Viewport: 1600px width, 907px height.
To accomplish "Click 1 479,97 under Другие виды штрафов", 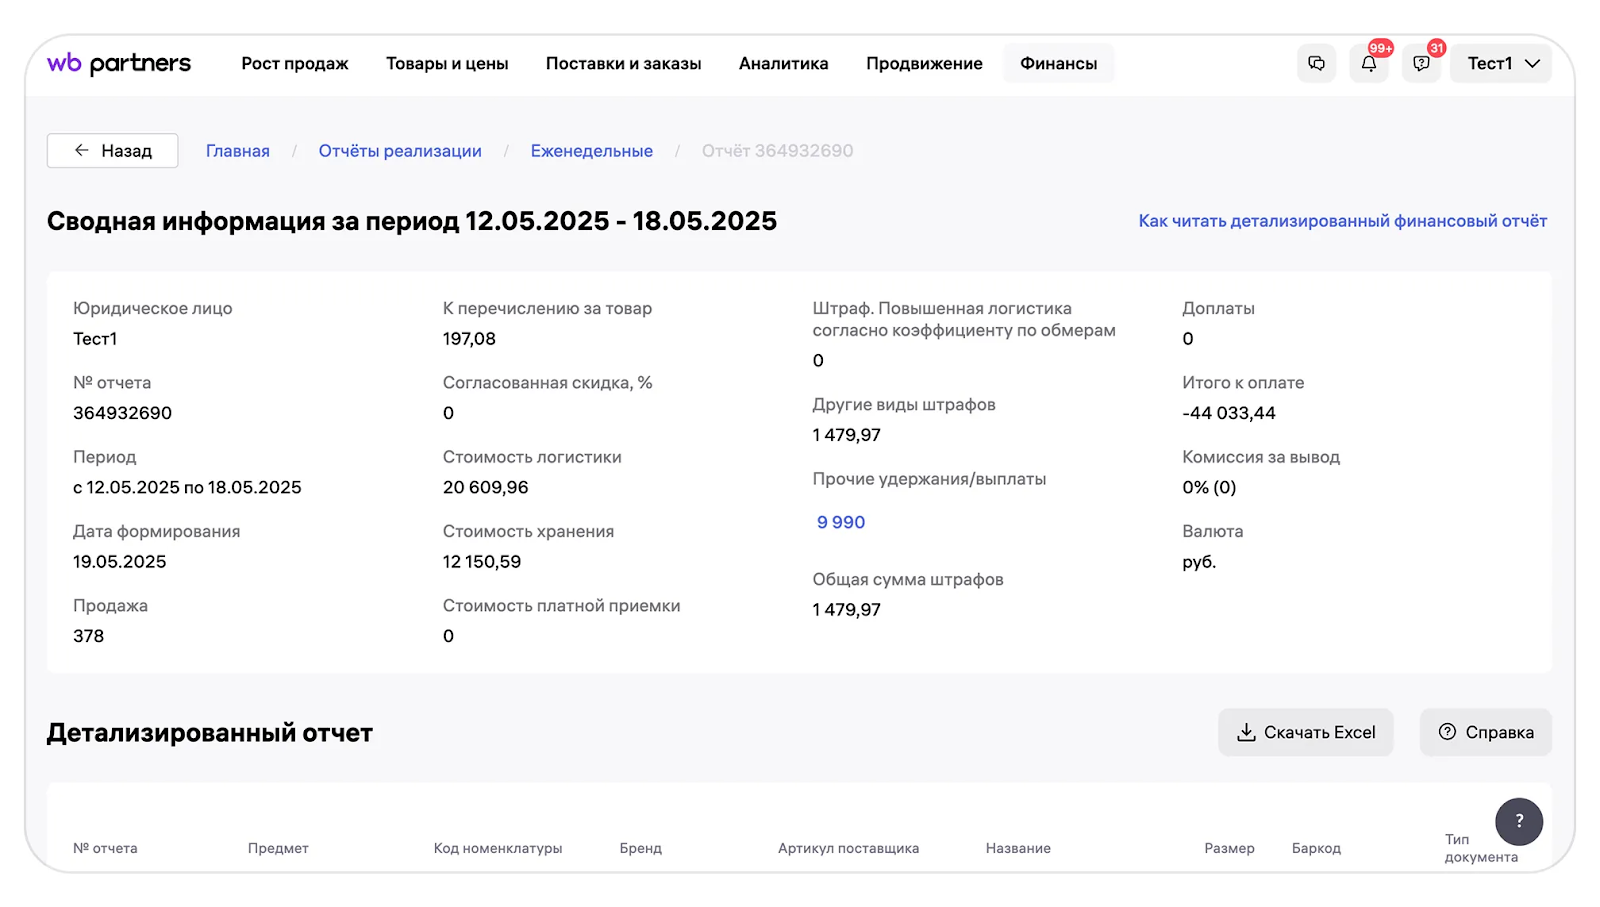I will [847, 435].
